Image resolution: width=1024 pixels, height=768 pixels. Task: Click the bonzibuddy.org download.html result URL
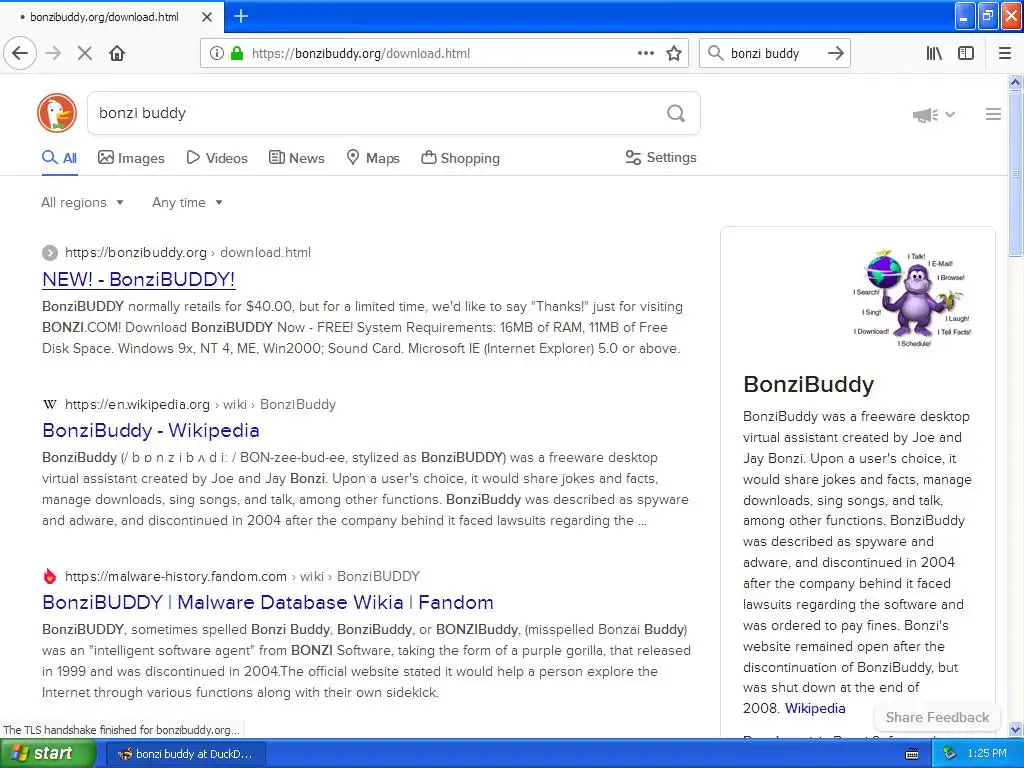pyautogui.click(x=187, y=253)
